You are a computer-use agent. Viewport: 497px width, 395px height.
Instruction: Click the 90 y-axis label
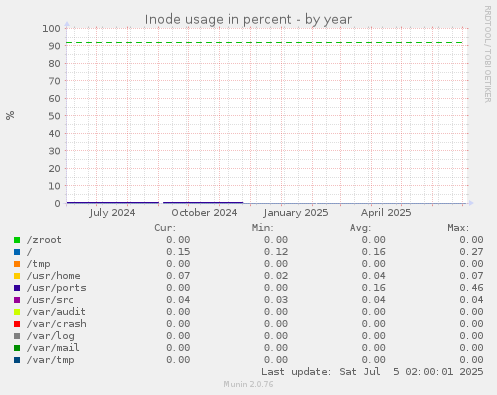coord(54,46)
